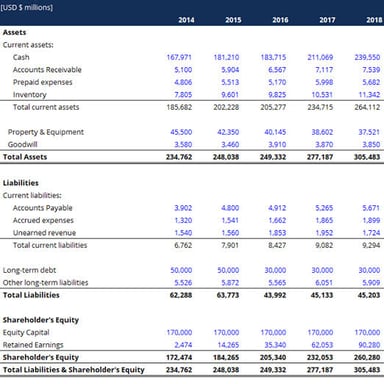Select the 2018 Cash value 239,550
The width and height of the screenshot is (384, 384).
(x=367, y=57)
